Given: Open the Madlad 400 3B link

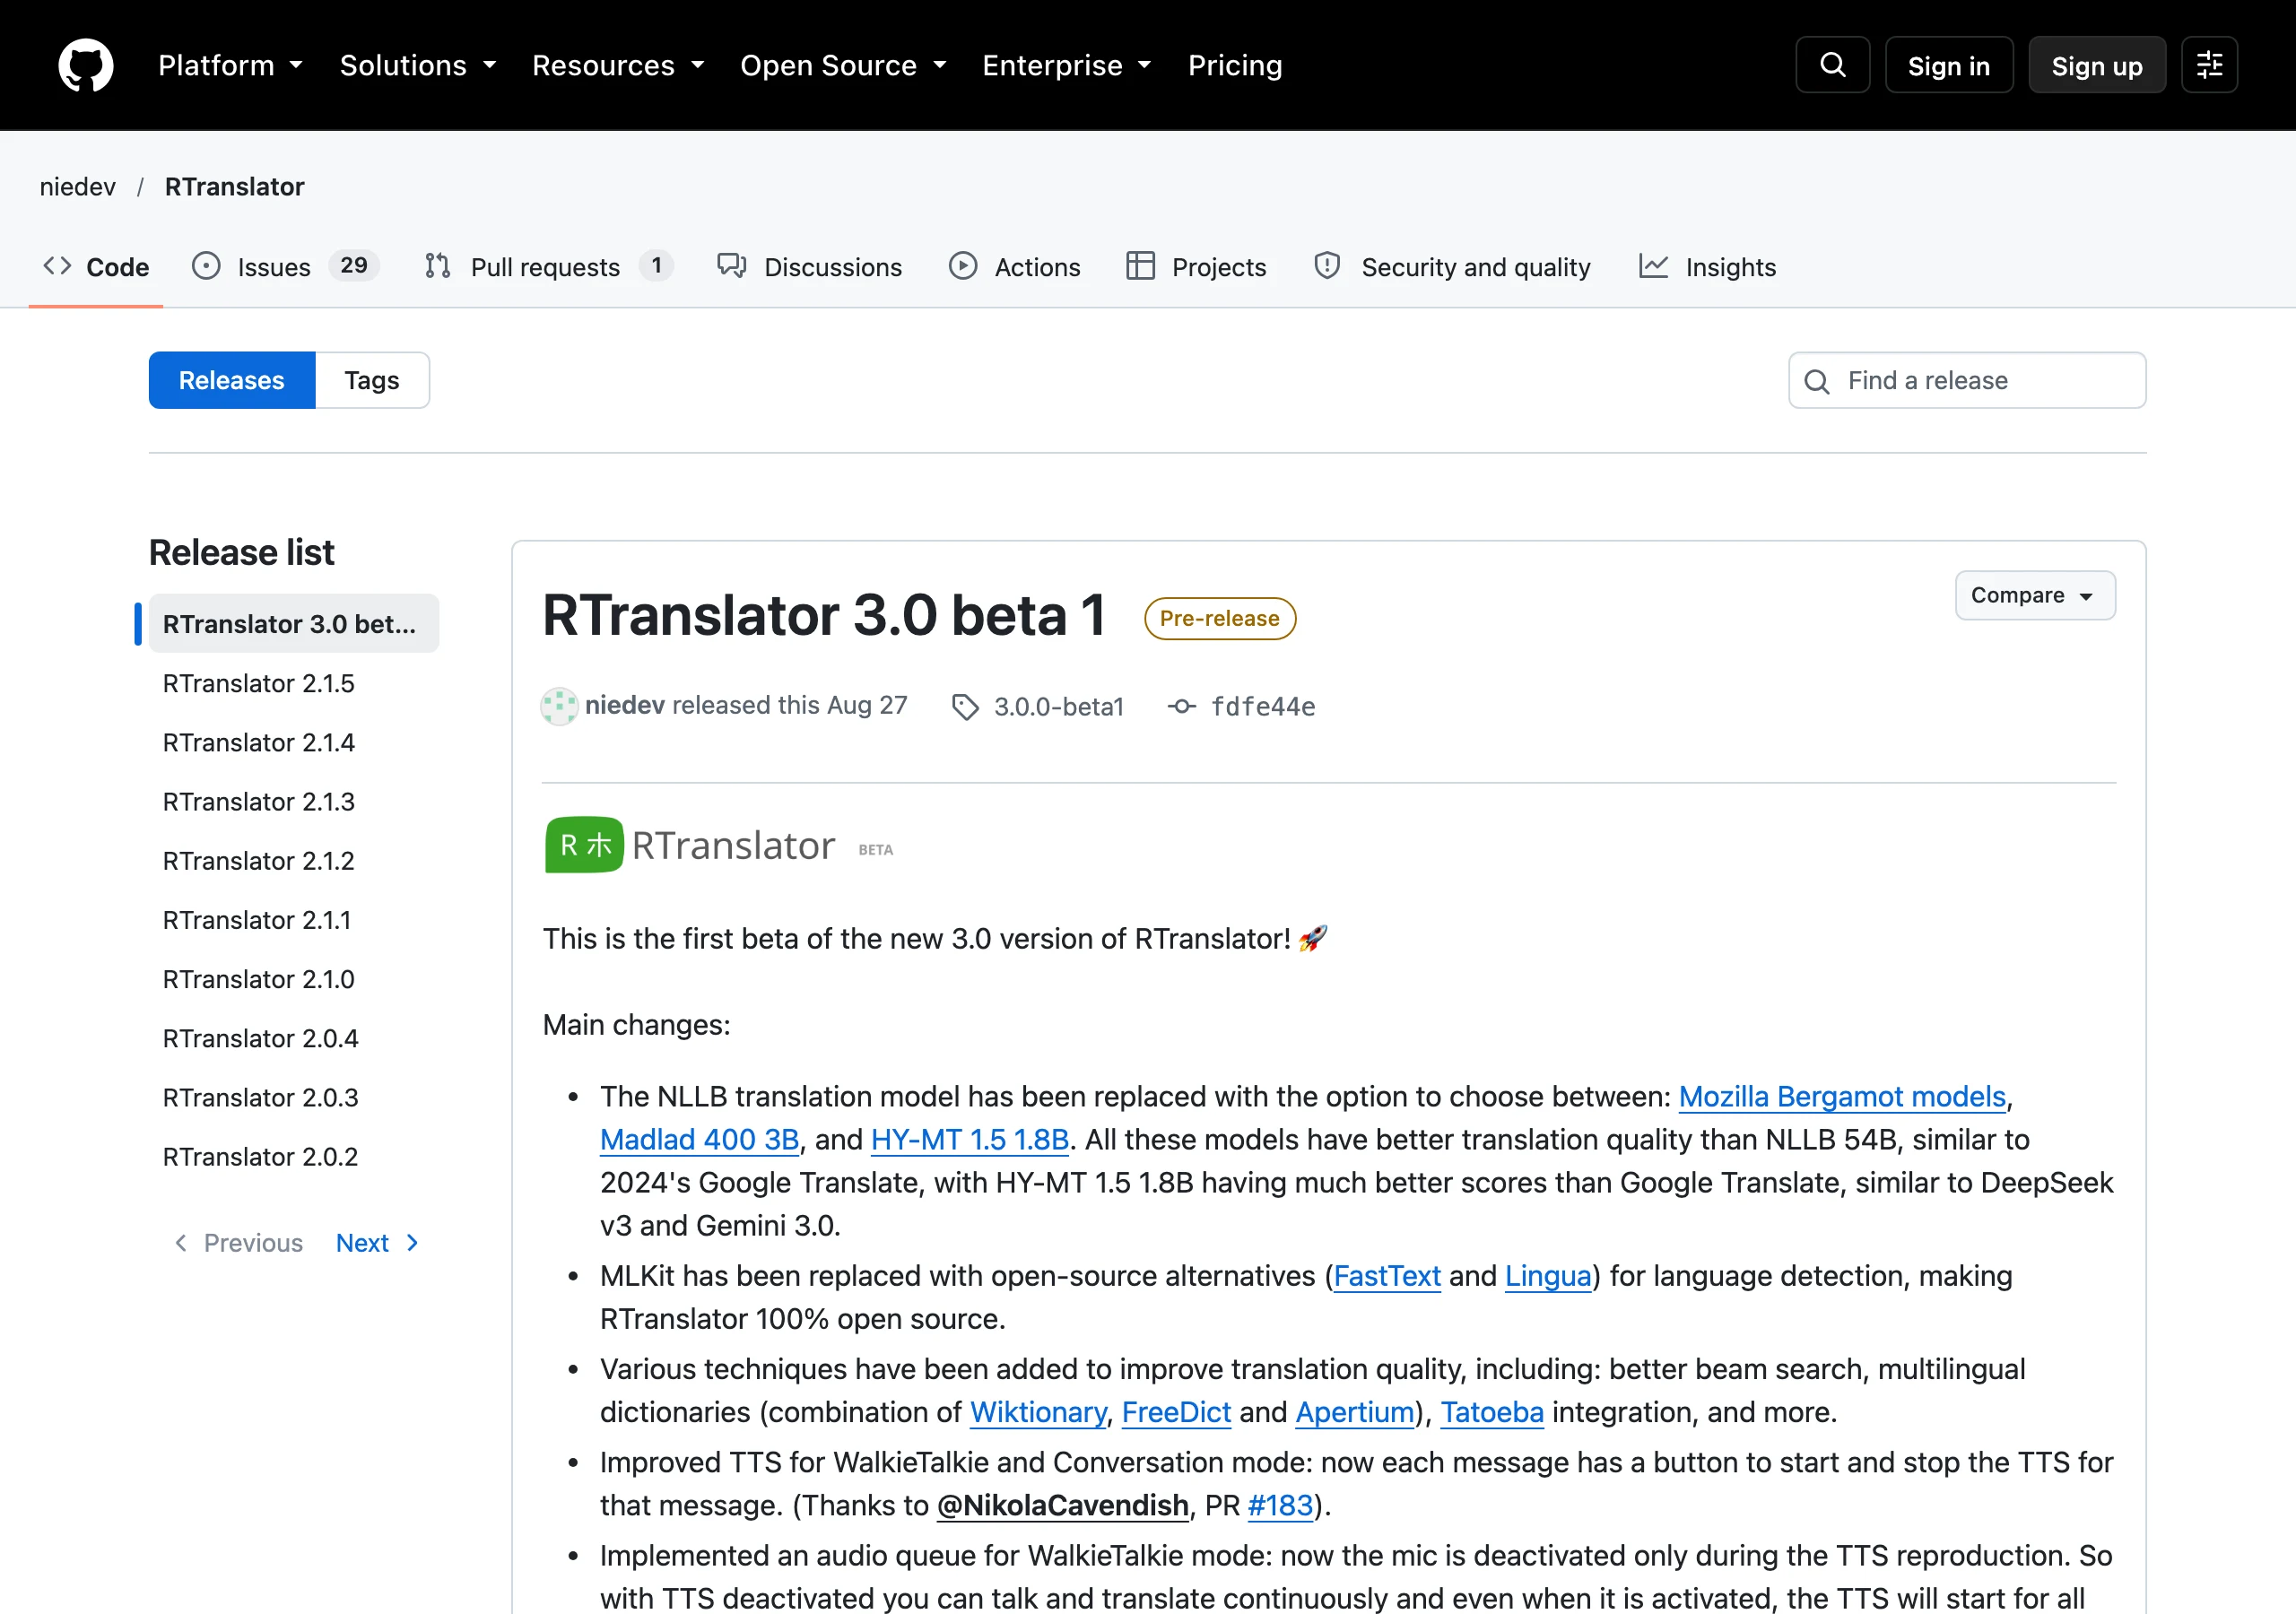Looking at the screenshot, I should click(700, 1139).
